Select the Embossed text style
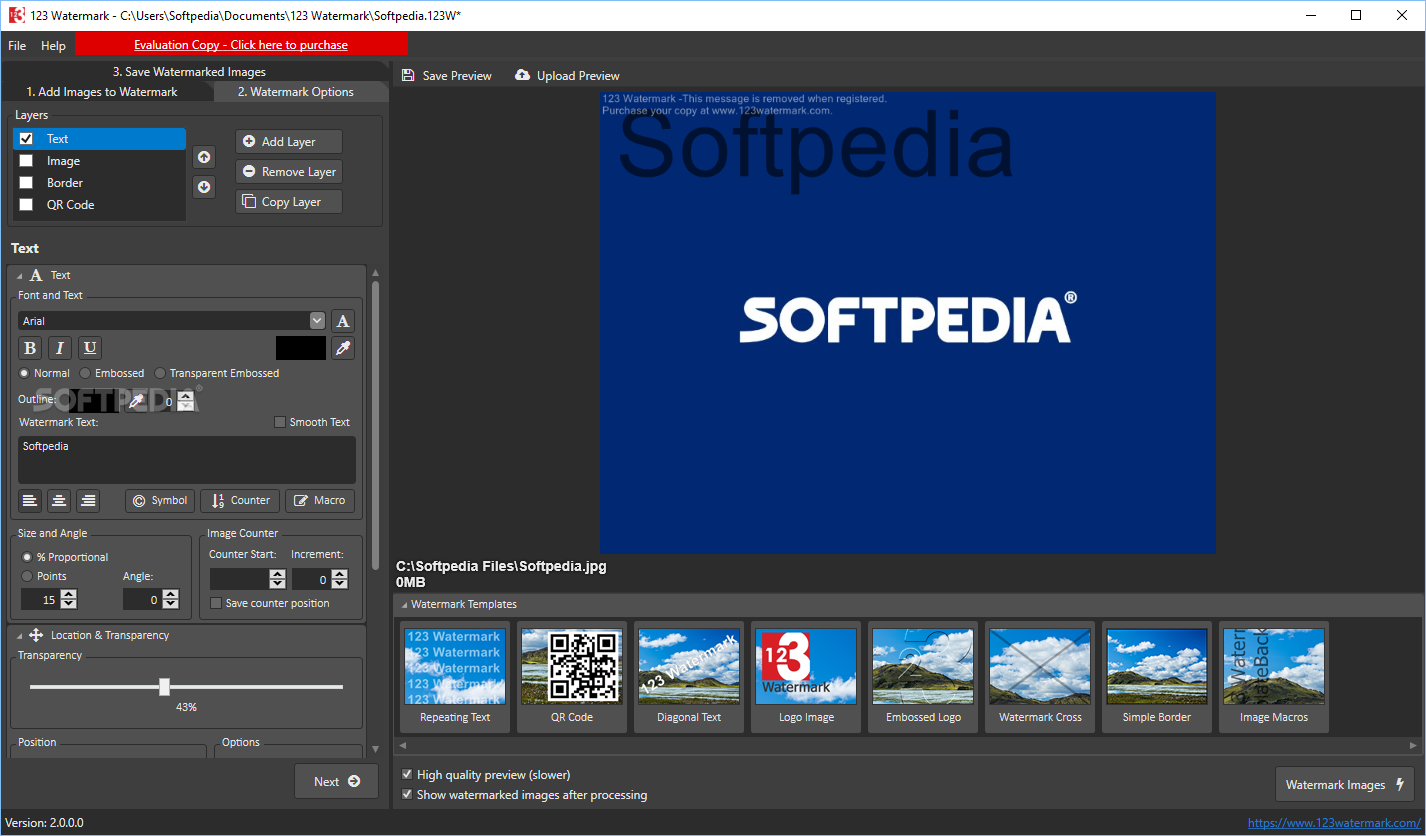 [x=86, y=373]
